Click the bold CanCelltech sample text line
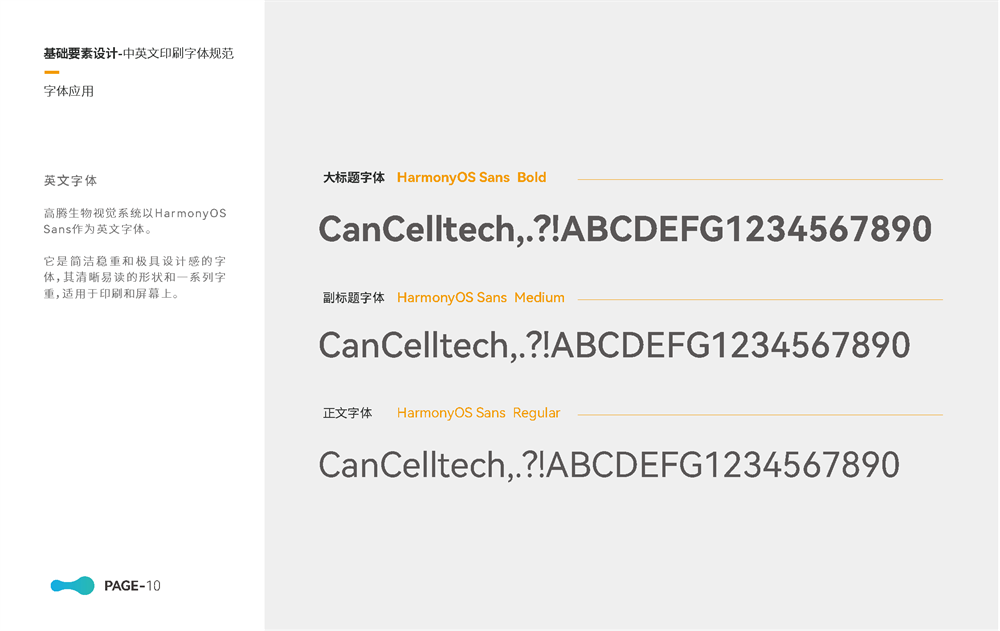Screen dimensions: 1000x631 point(624,230)
